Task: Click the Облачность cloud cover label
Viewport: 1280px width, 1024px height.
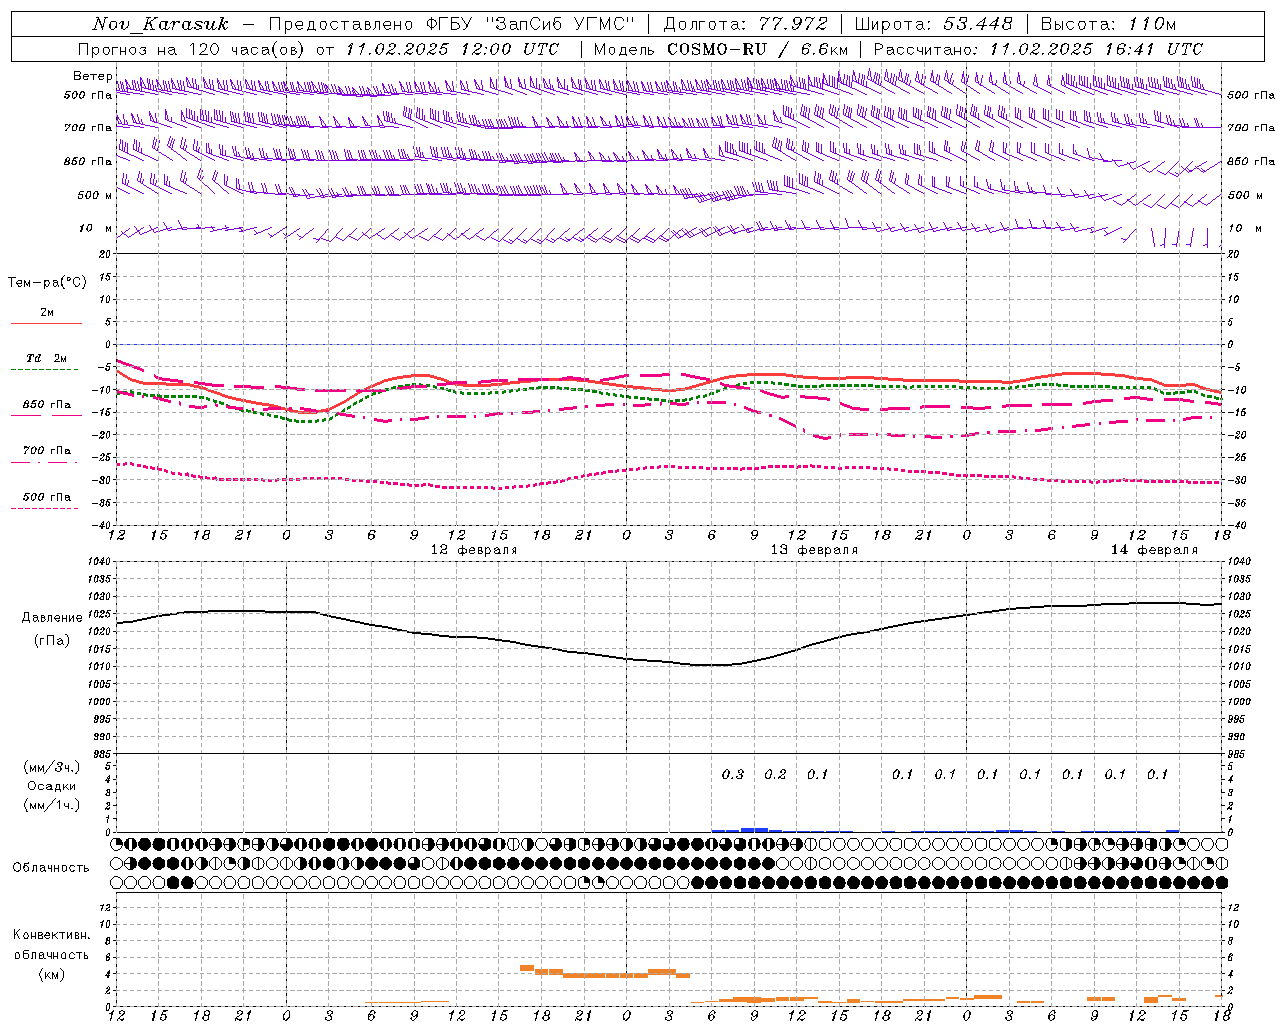Action: pyautogui.click(x=51, y=868)
